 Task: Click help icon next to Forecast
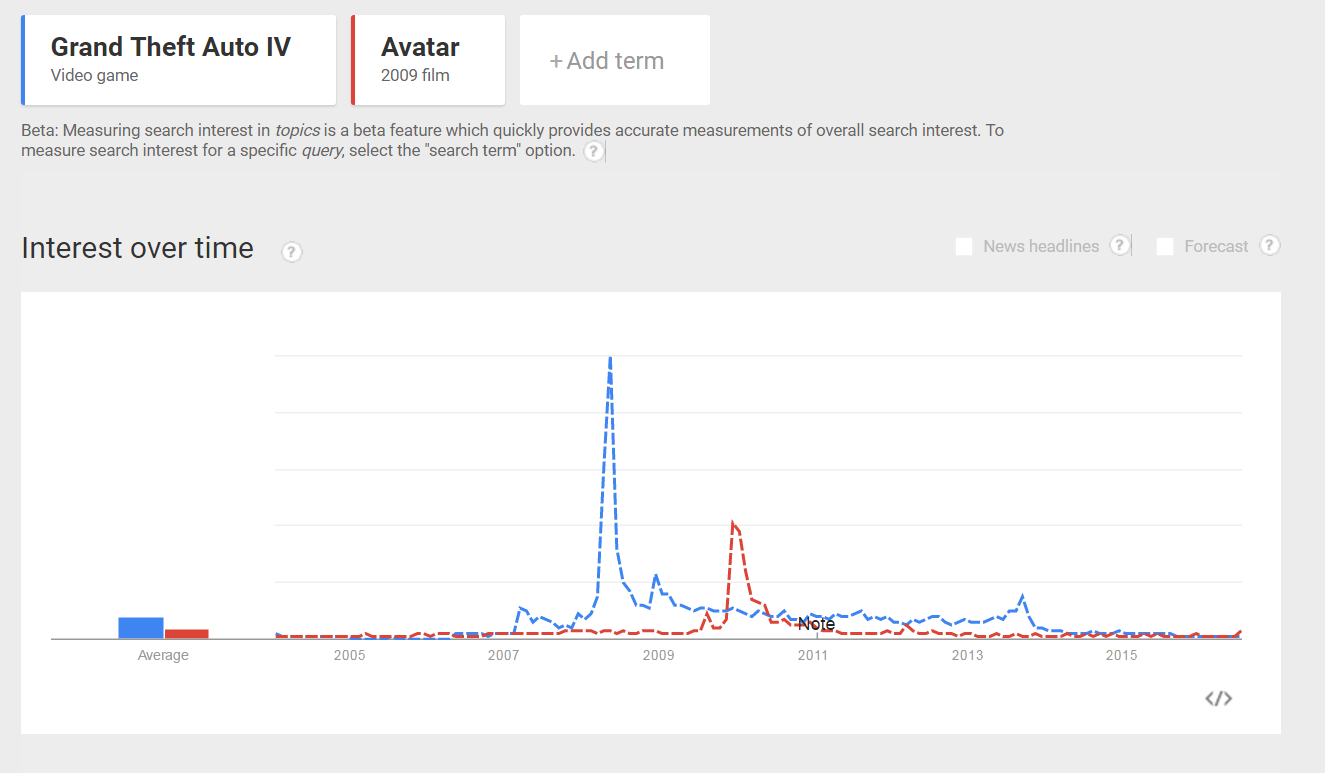tap(1269, 245)
